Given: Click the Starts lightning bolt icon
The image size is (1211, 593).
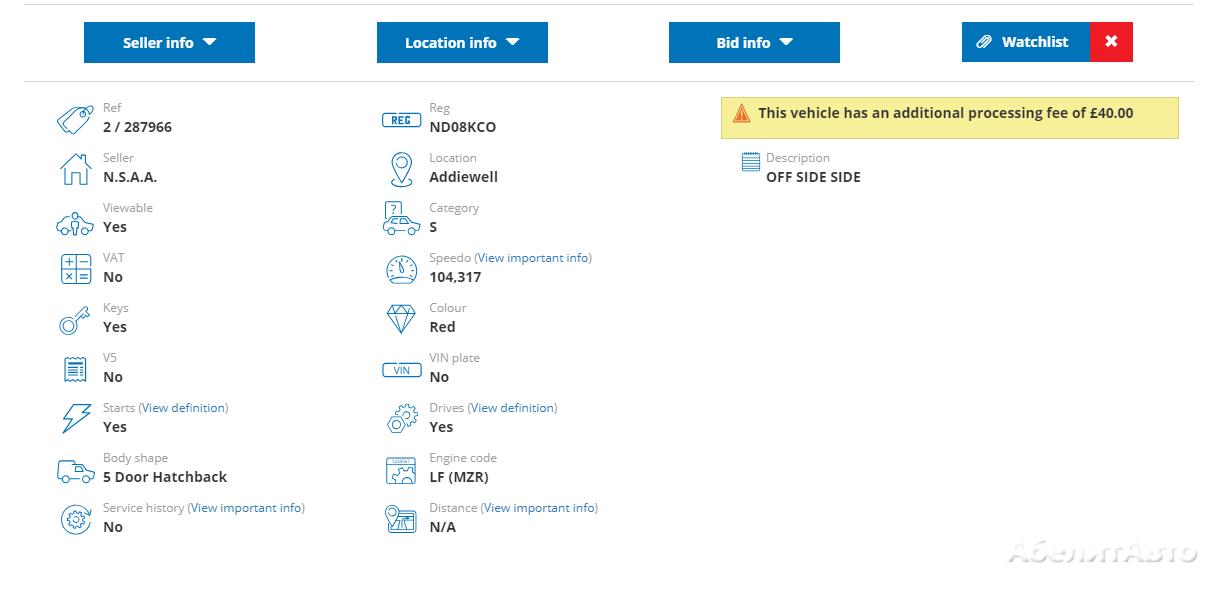Looking at the screenshot, I should click(x=75, y=419).
